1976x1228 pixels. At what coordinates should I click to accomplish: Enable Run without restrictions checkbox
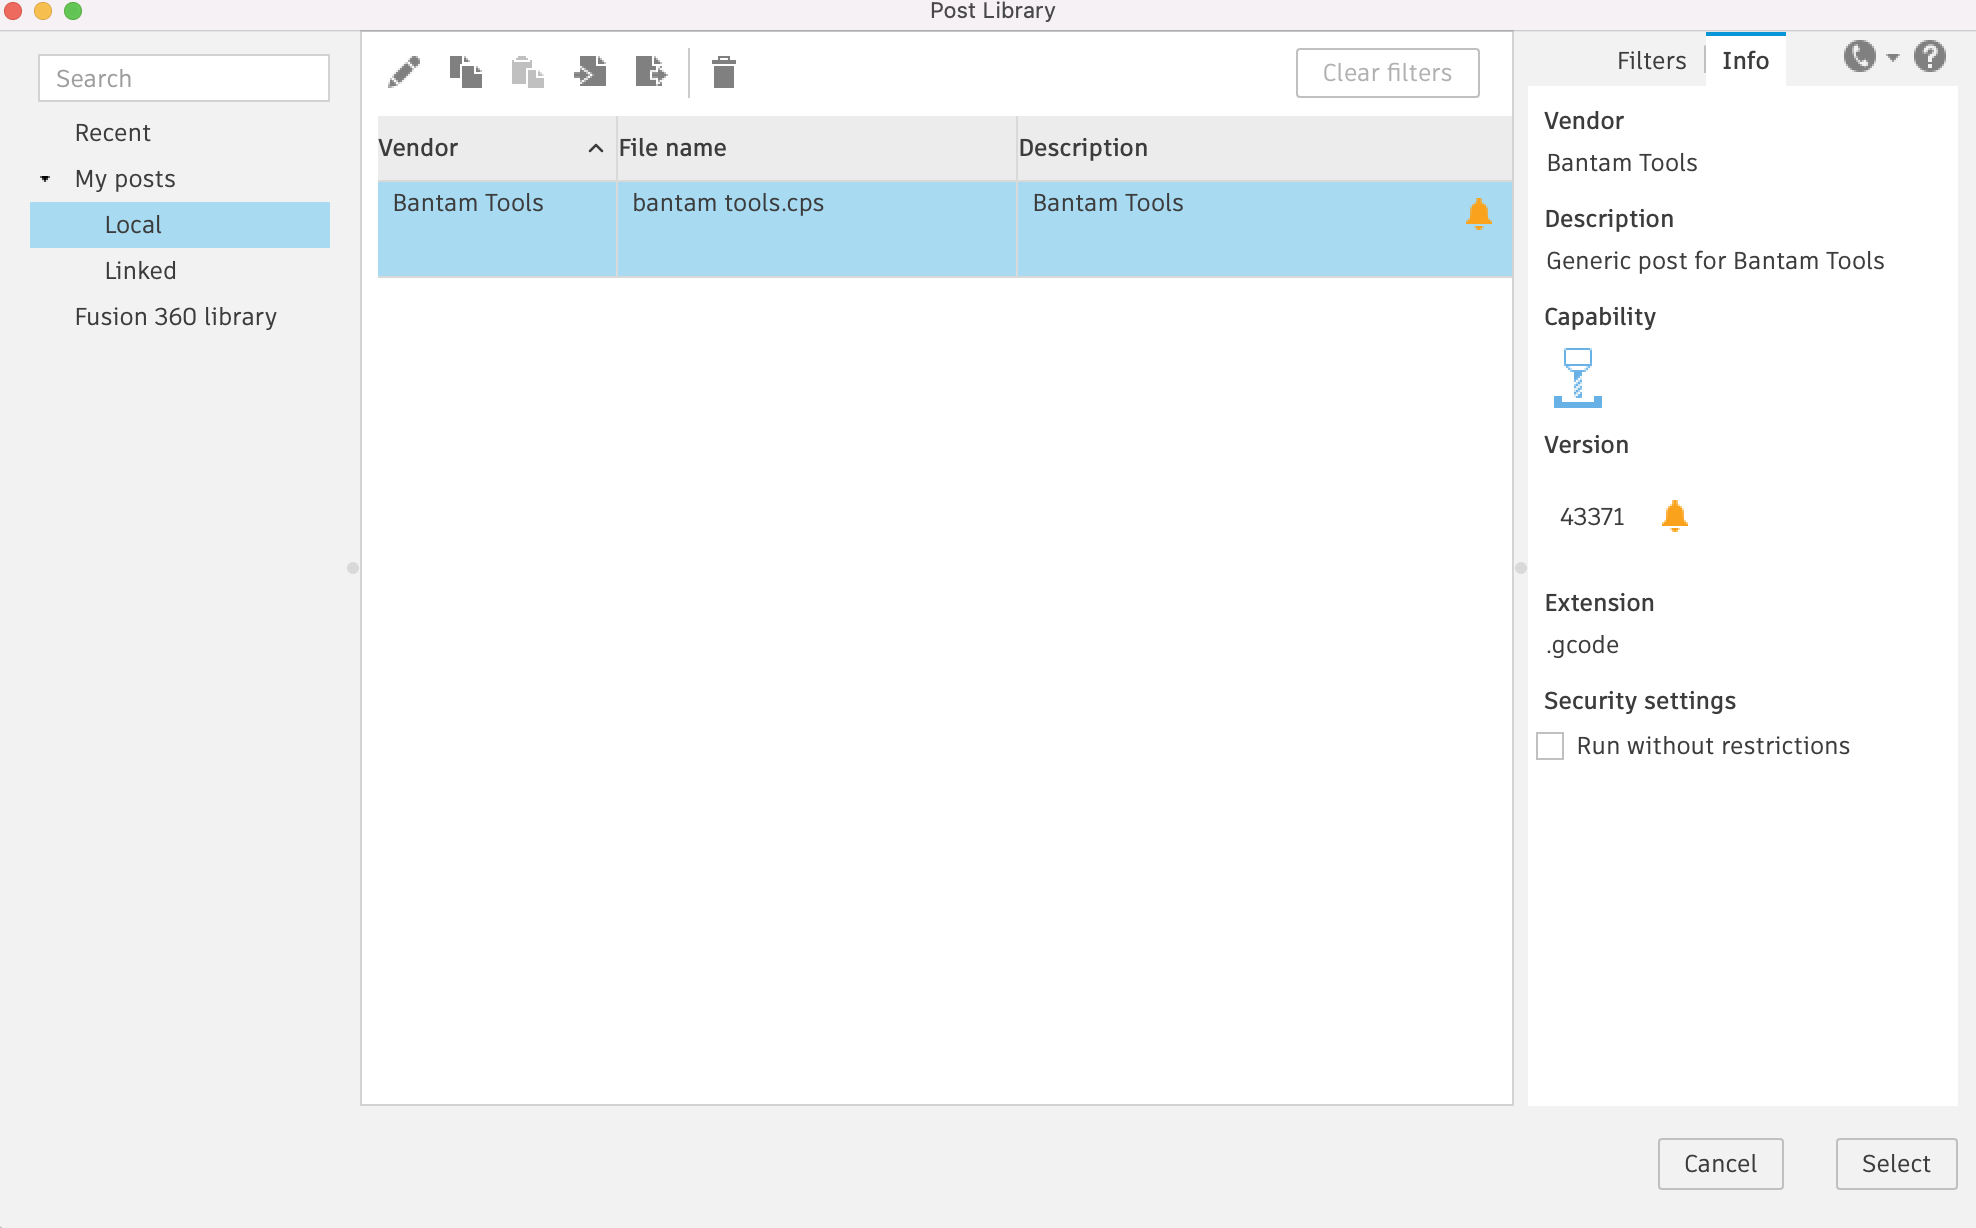1553,746
